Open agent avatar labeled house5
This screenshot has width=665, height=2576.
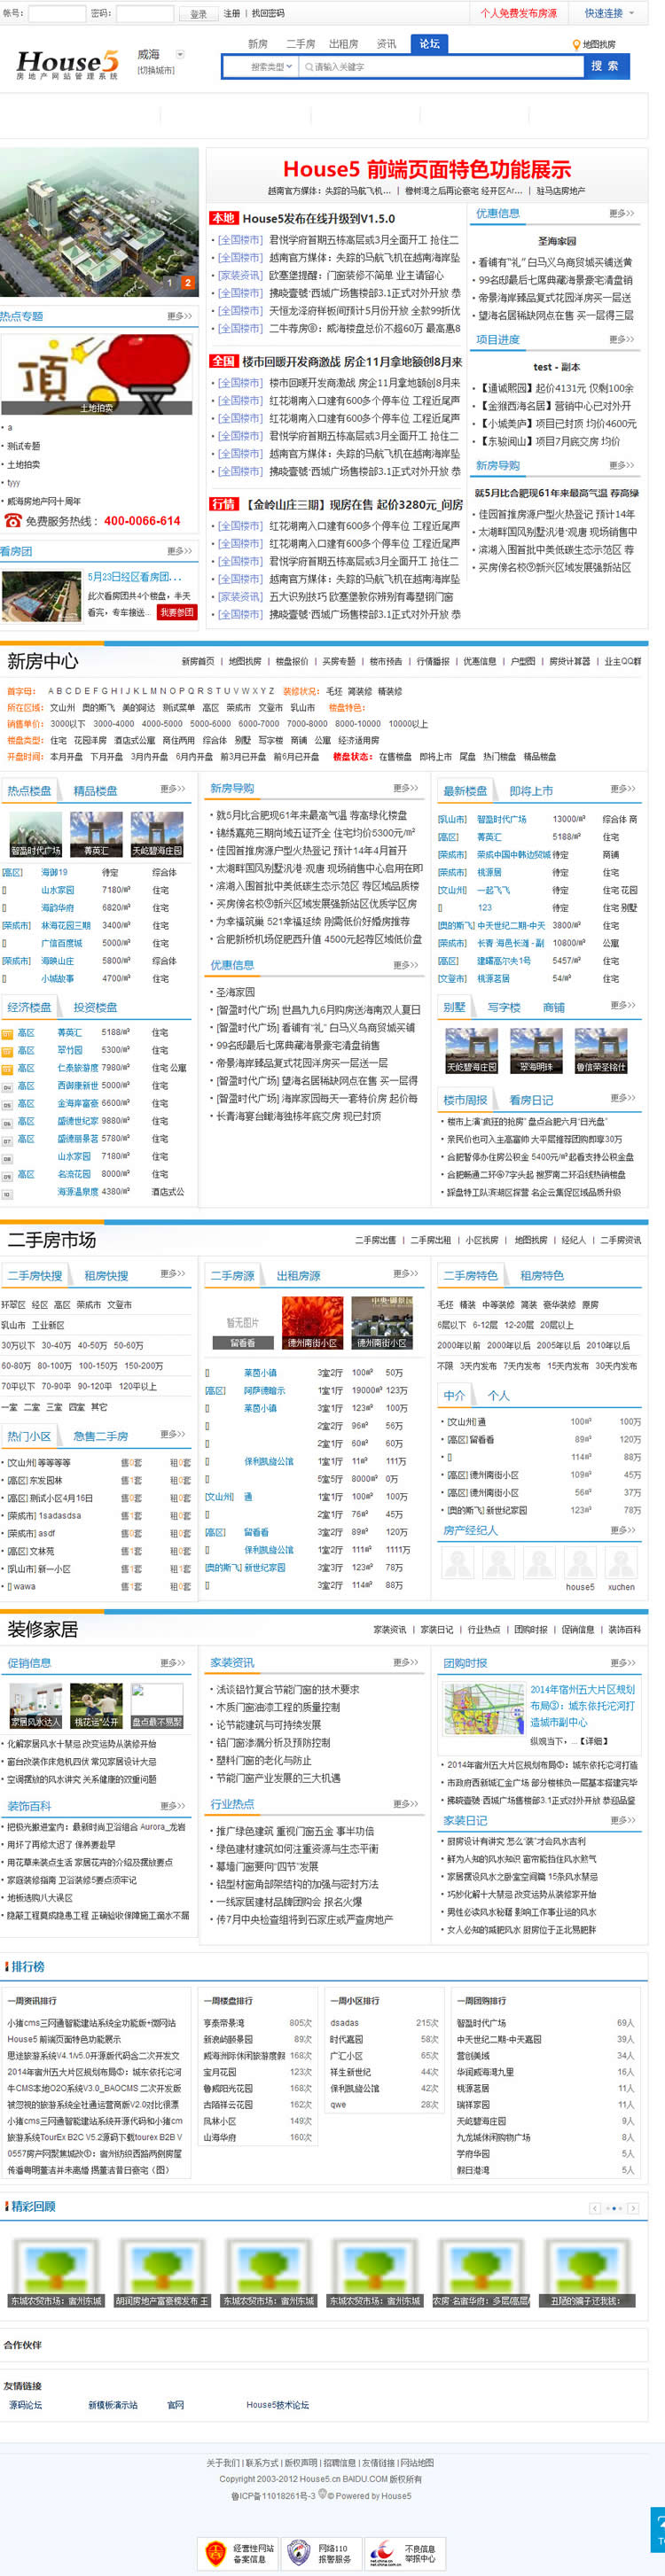[580, 1564]
